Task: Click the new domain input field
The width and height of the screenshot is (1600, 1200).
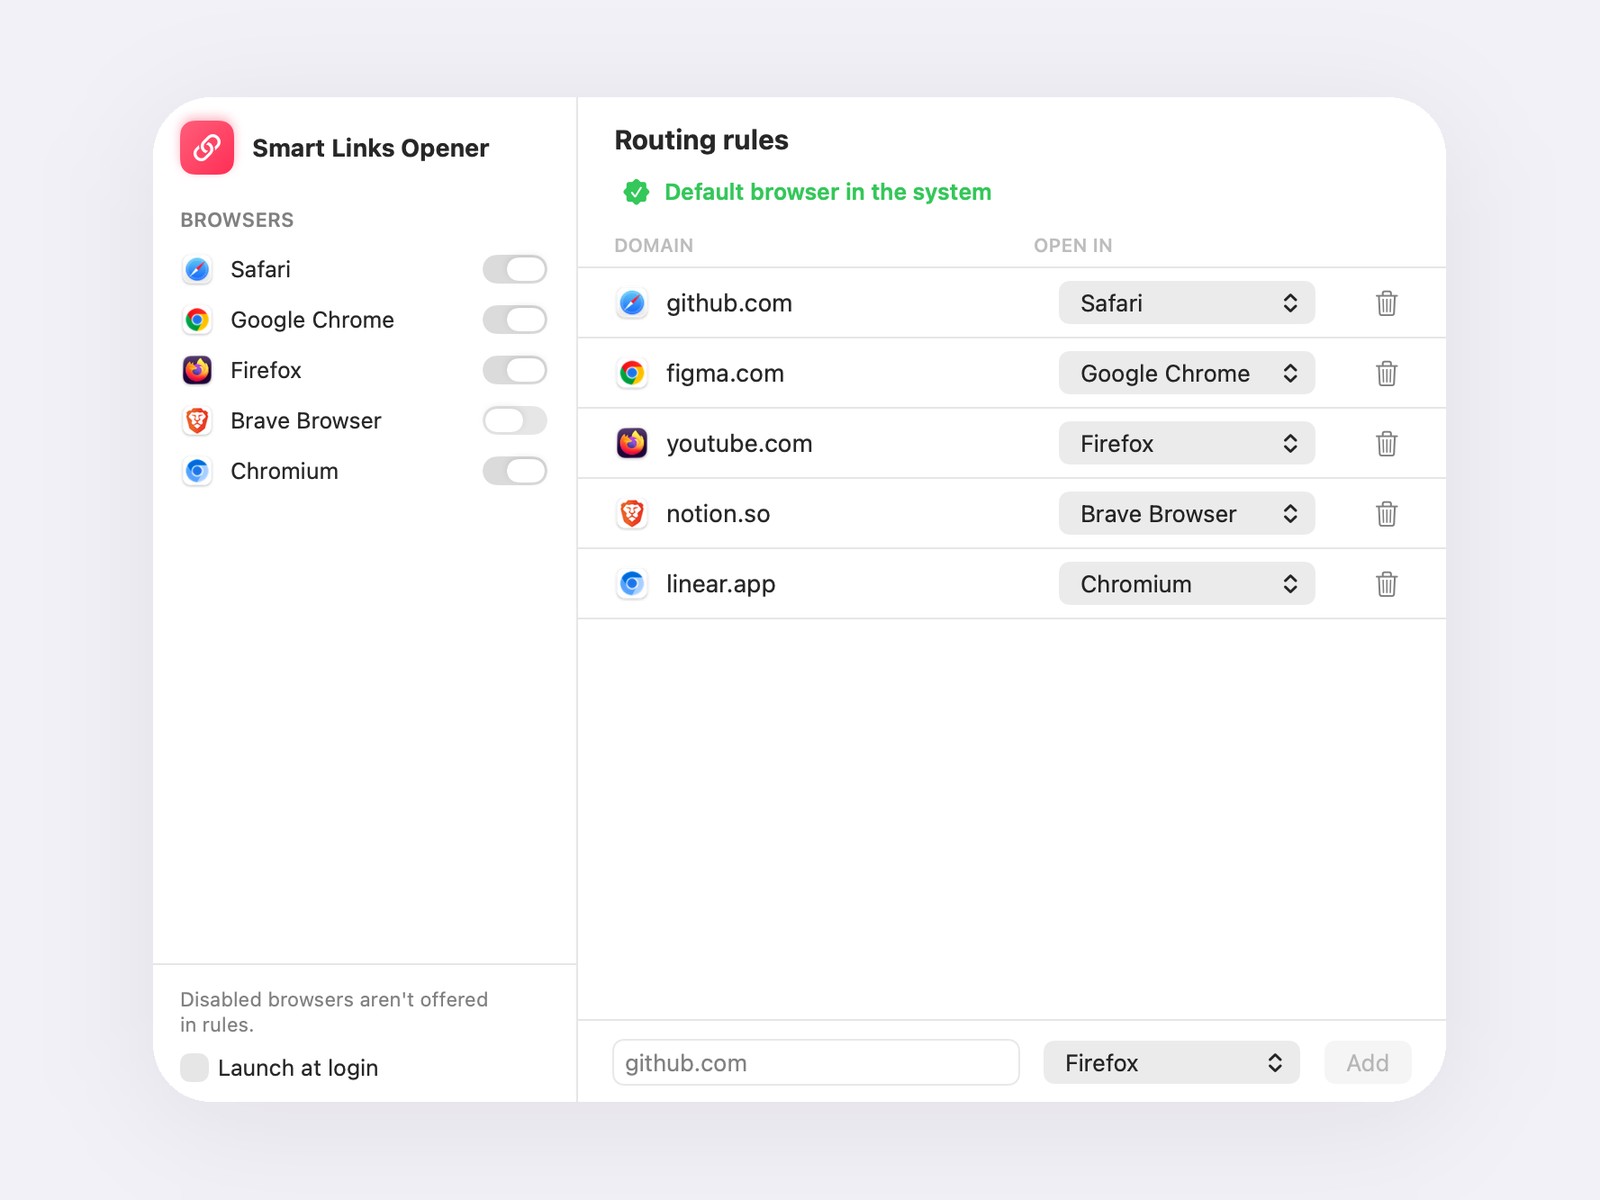Action: (x=816, y=1063)
